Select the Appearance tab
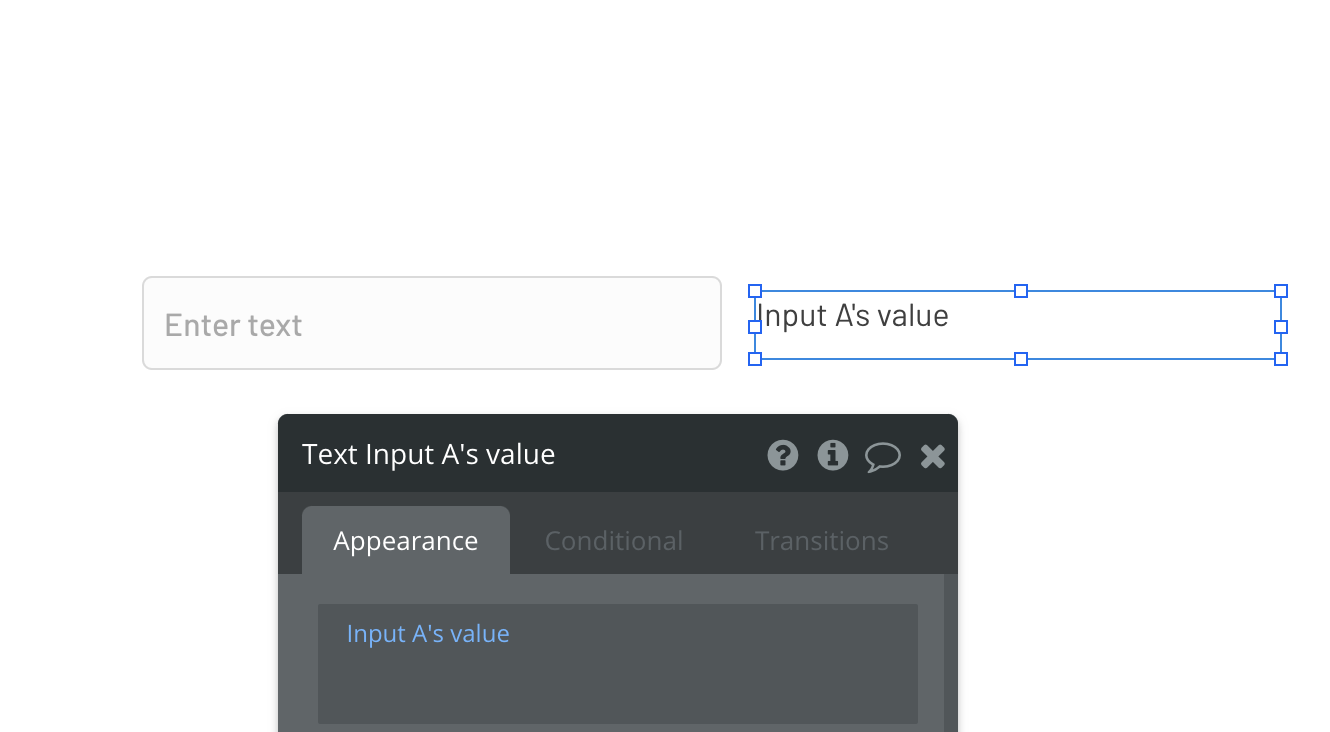 [x=405, y=540]
